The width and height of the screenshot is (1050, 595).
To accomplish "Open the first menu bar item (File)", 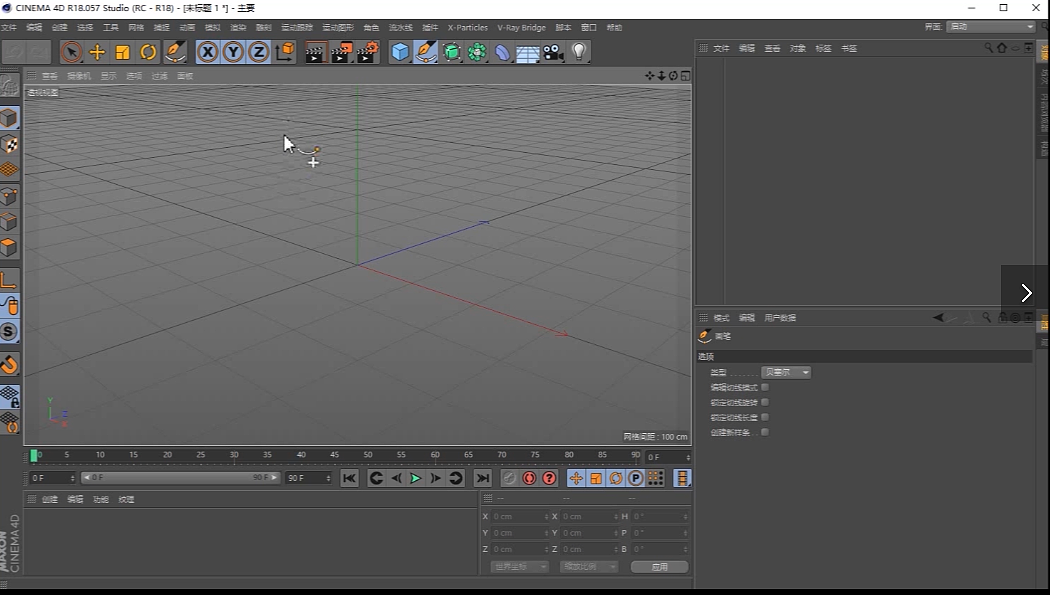I will coord(9,27).
